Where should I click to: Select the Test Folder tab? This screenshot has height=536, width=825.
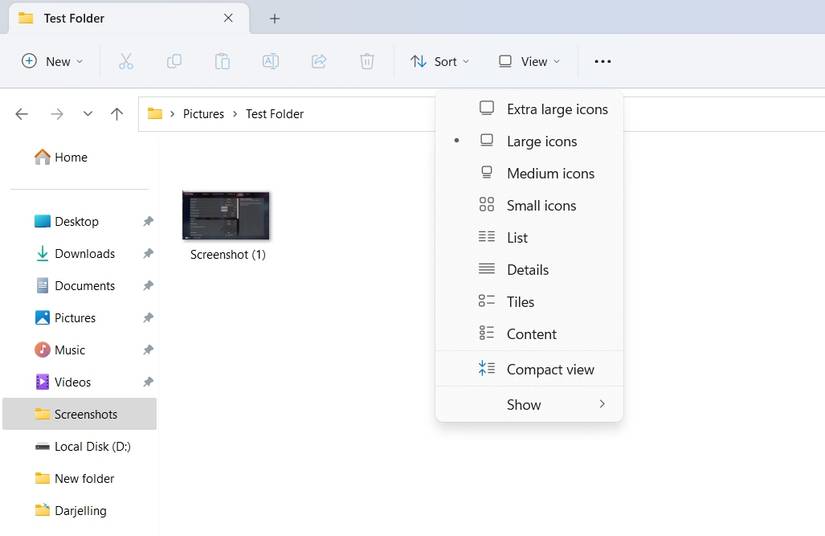pyautogui.click(x=75, y=18)
